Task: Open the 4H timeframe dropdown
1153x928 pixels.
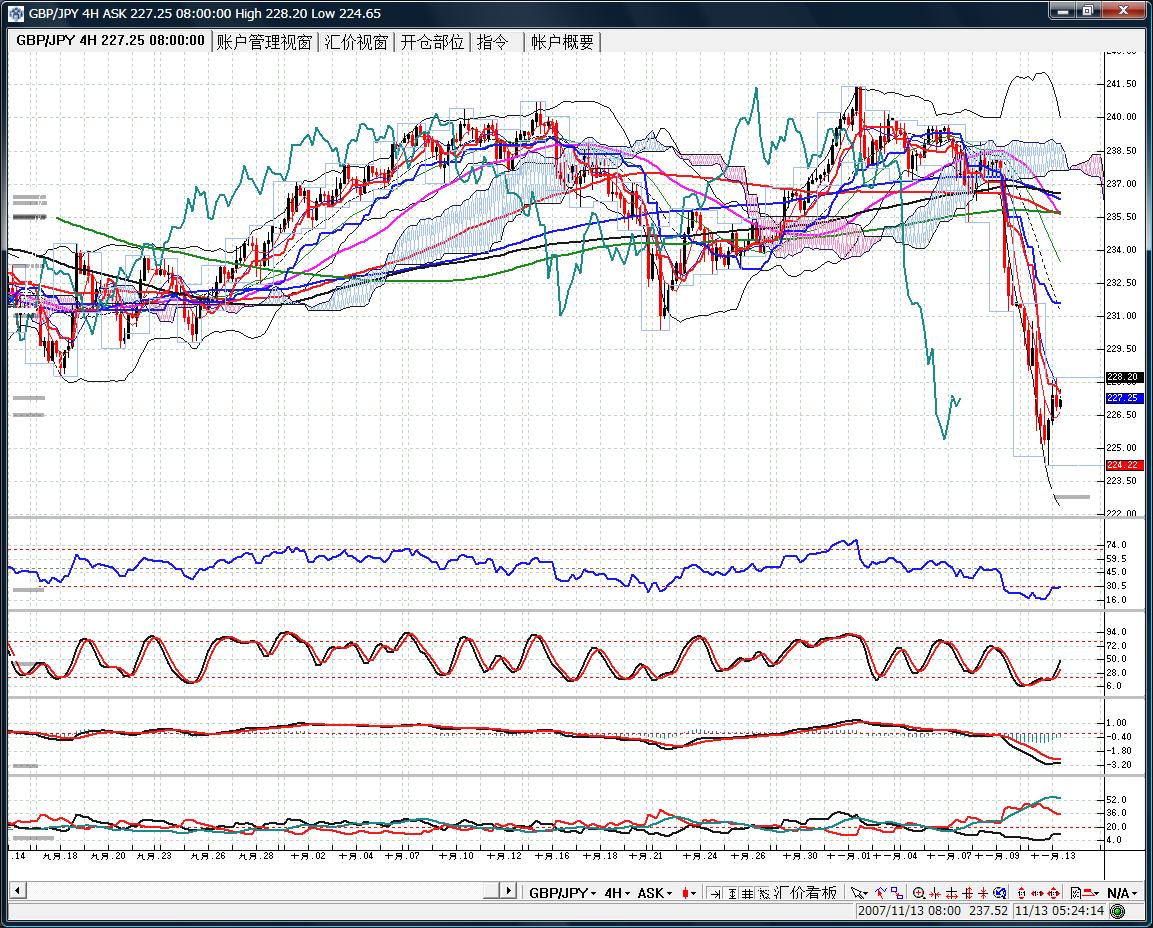Action: click(617, 893)
